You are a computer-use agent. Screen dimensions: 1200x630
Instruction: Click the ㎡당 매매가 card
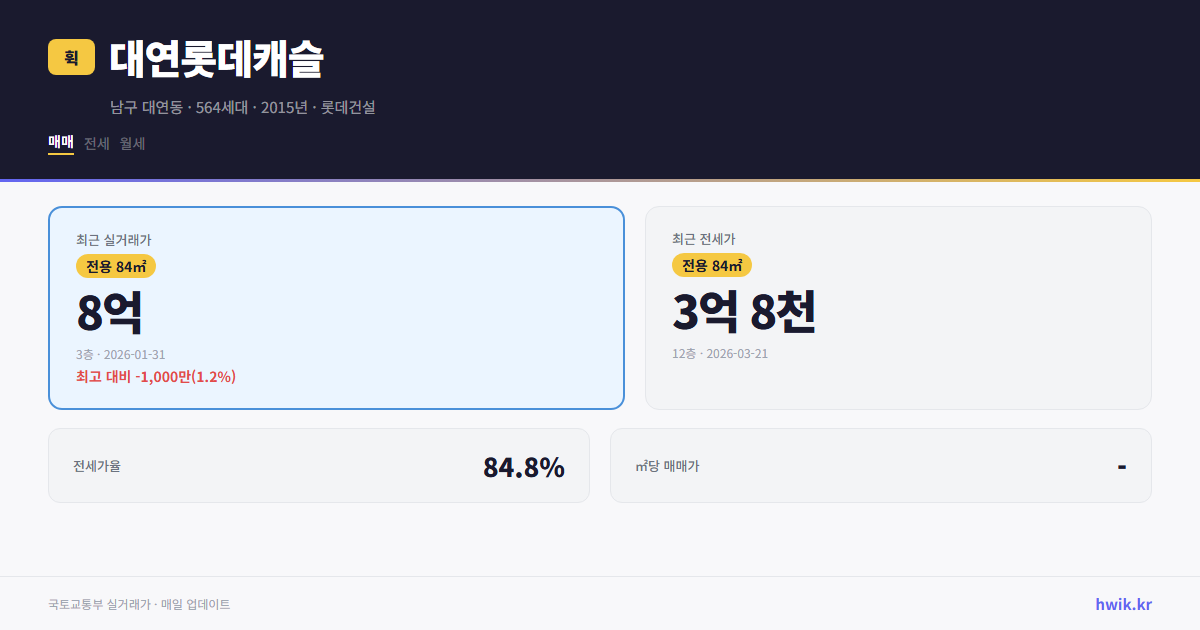click(x=879, y=465)
